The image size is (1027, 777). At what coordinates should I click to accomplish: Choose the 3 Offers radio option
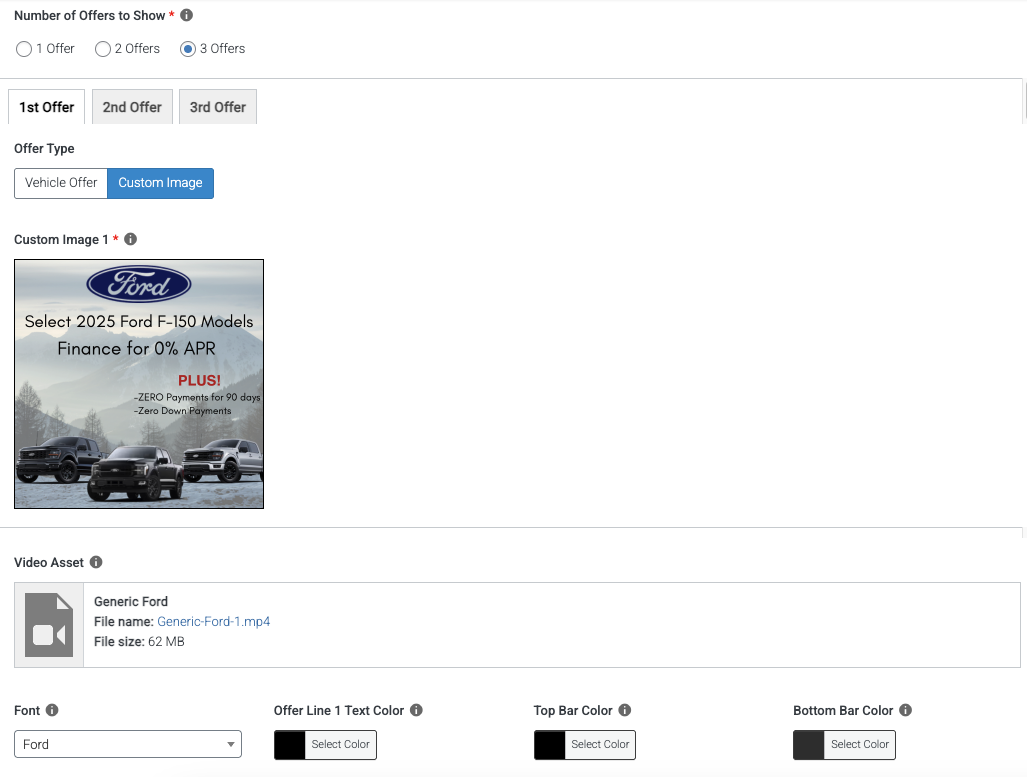tap(188, 49)
